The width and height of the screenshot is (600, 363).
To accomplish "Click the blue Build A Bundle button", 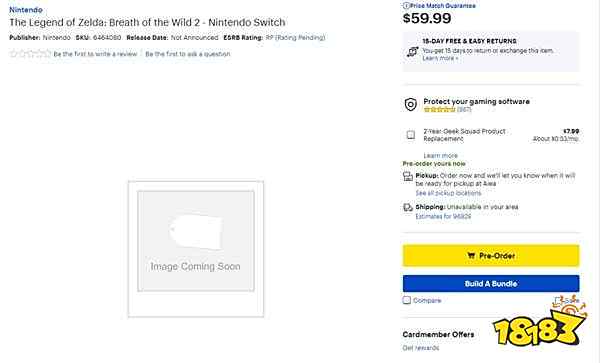I will (491, 283).
